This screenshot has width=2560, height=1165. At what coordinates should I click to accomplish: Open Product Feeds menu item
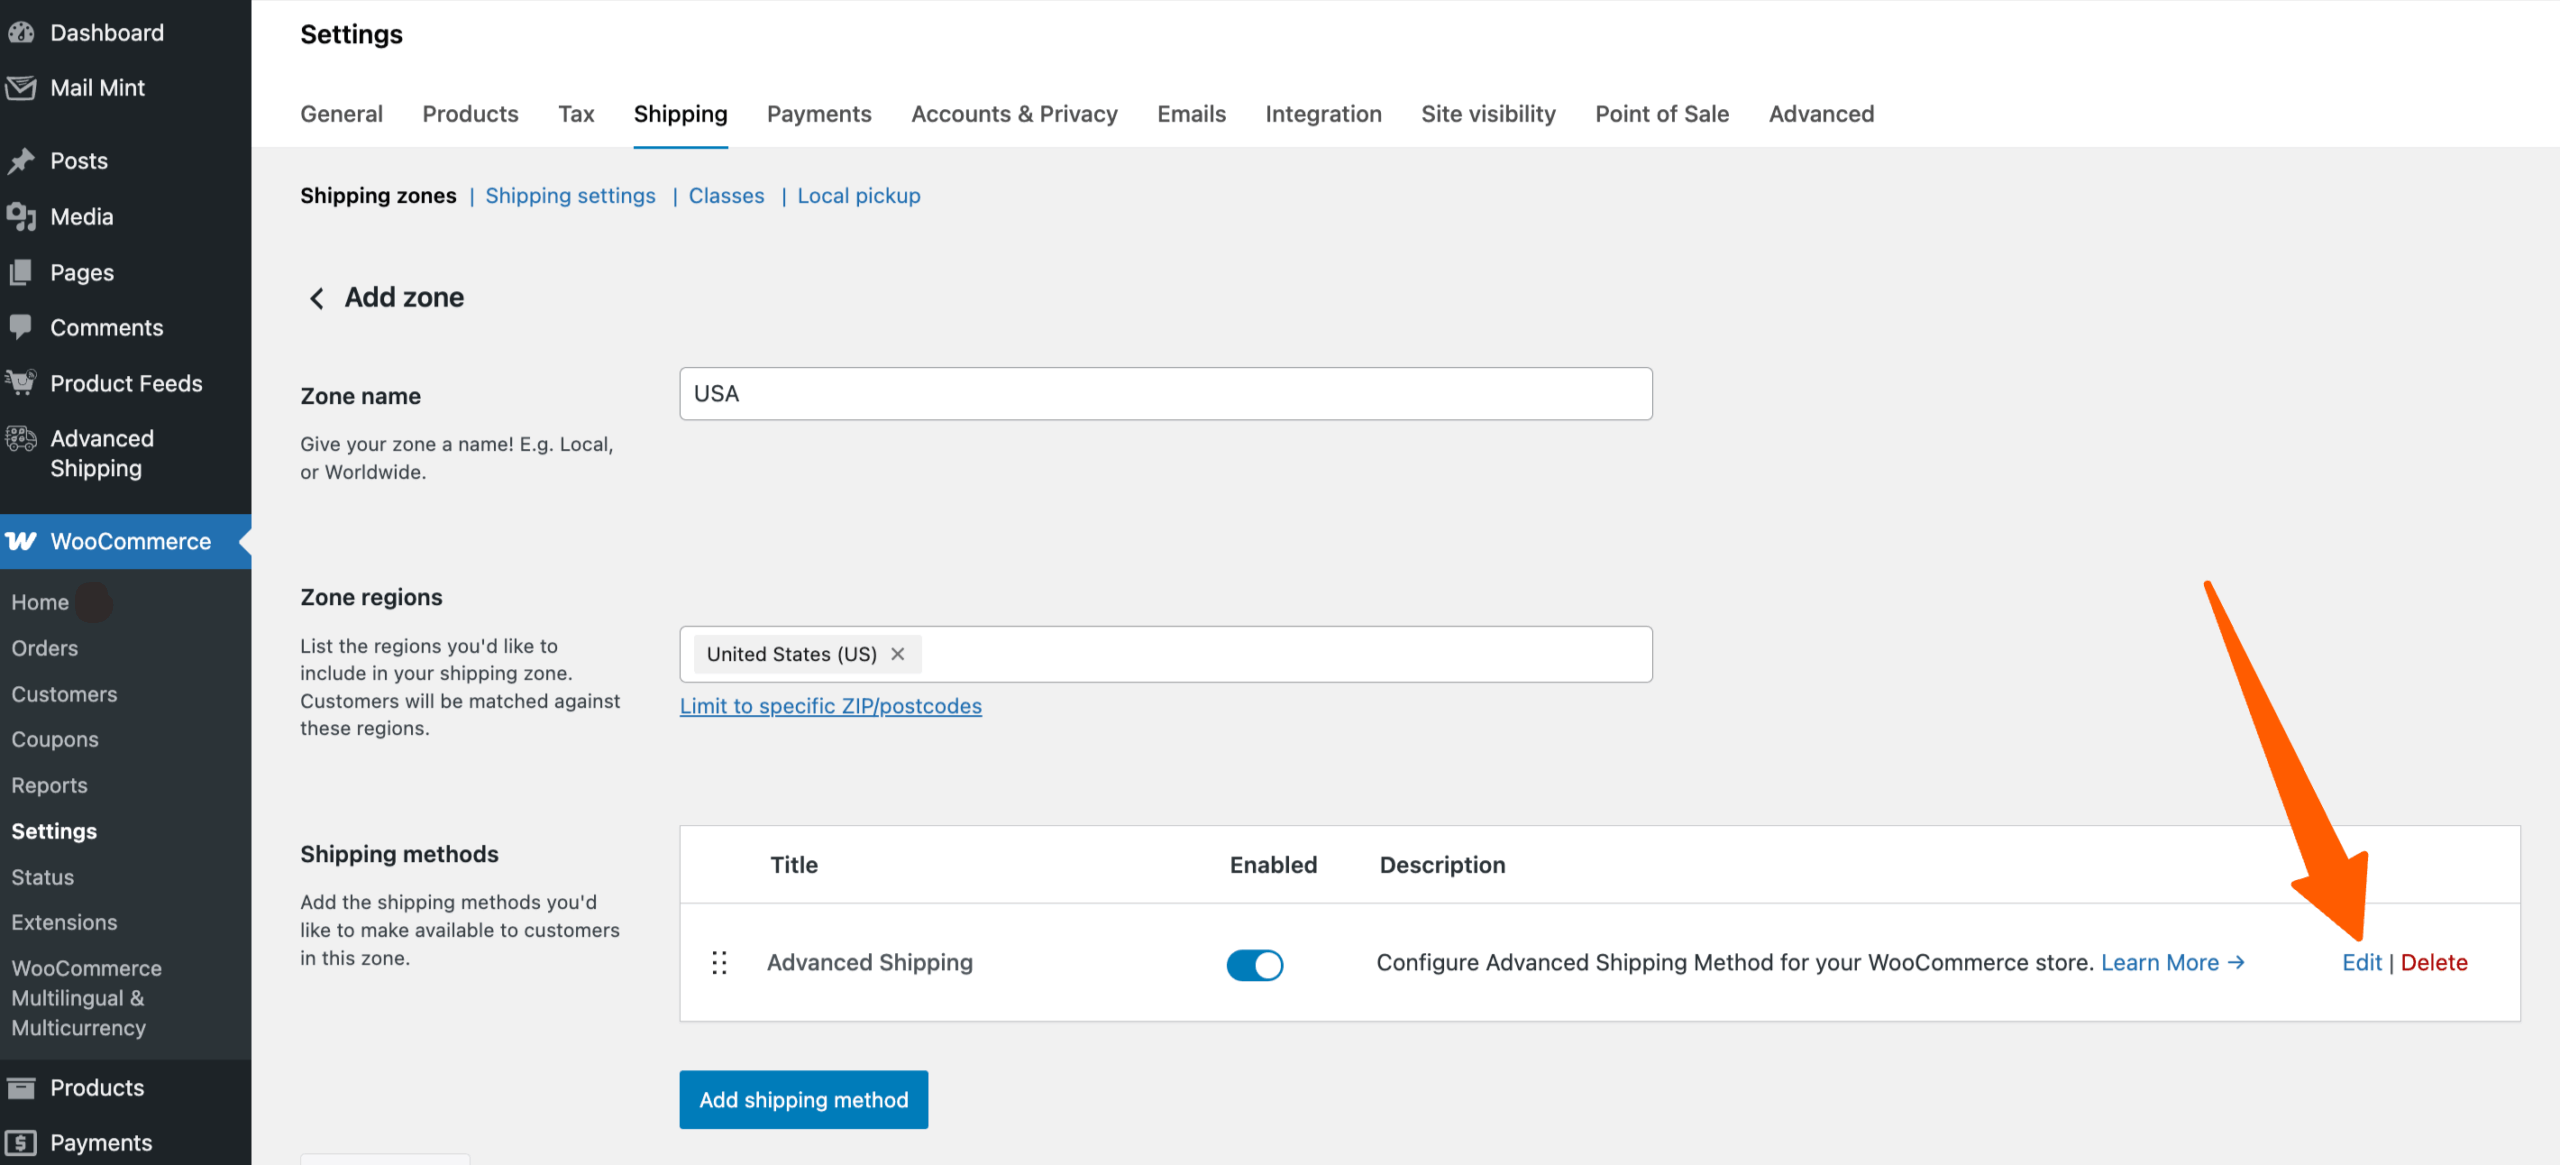pos(126,383)
